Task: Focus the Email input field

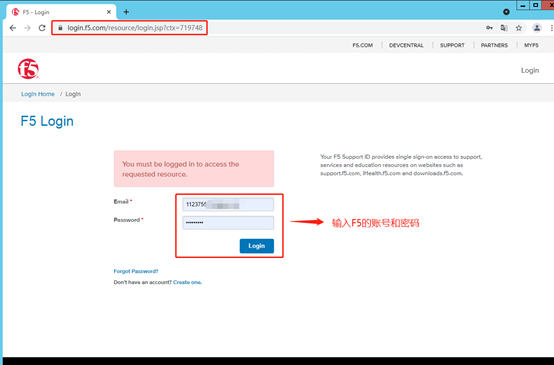Action: pyautogui.click(x=228, y=205)
